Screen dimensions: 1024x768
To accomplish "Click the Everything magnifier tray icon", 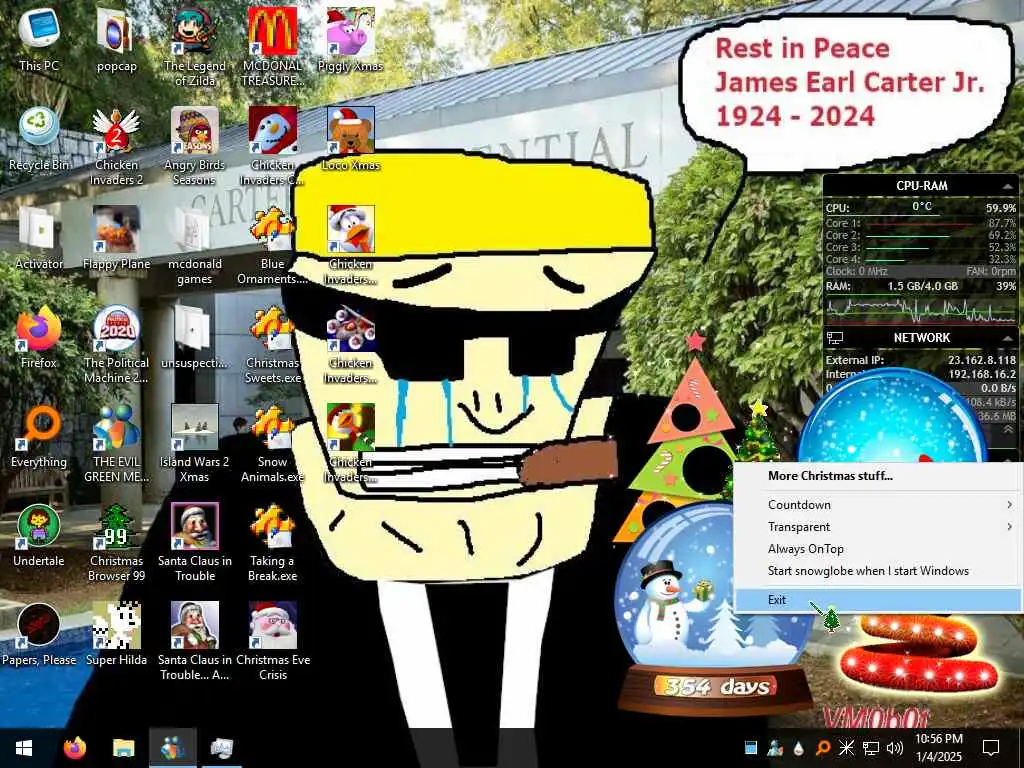I will click(823, 748).
